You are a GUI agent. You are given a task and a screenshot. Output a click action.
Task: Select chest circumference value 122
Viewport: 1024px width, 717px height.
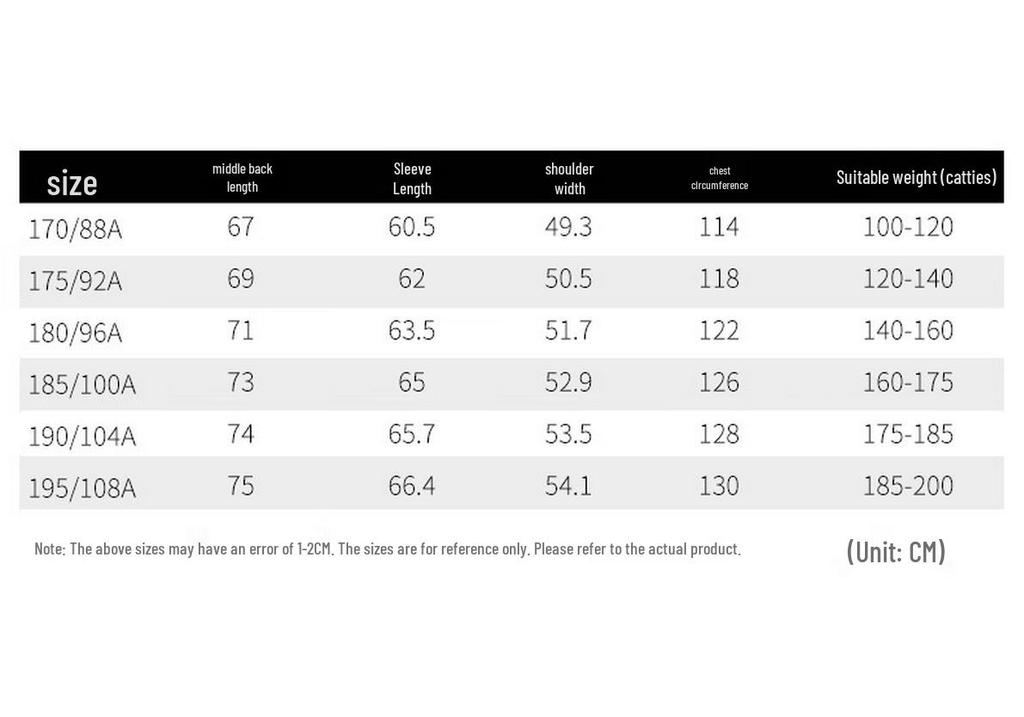click(719, 330)
